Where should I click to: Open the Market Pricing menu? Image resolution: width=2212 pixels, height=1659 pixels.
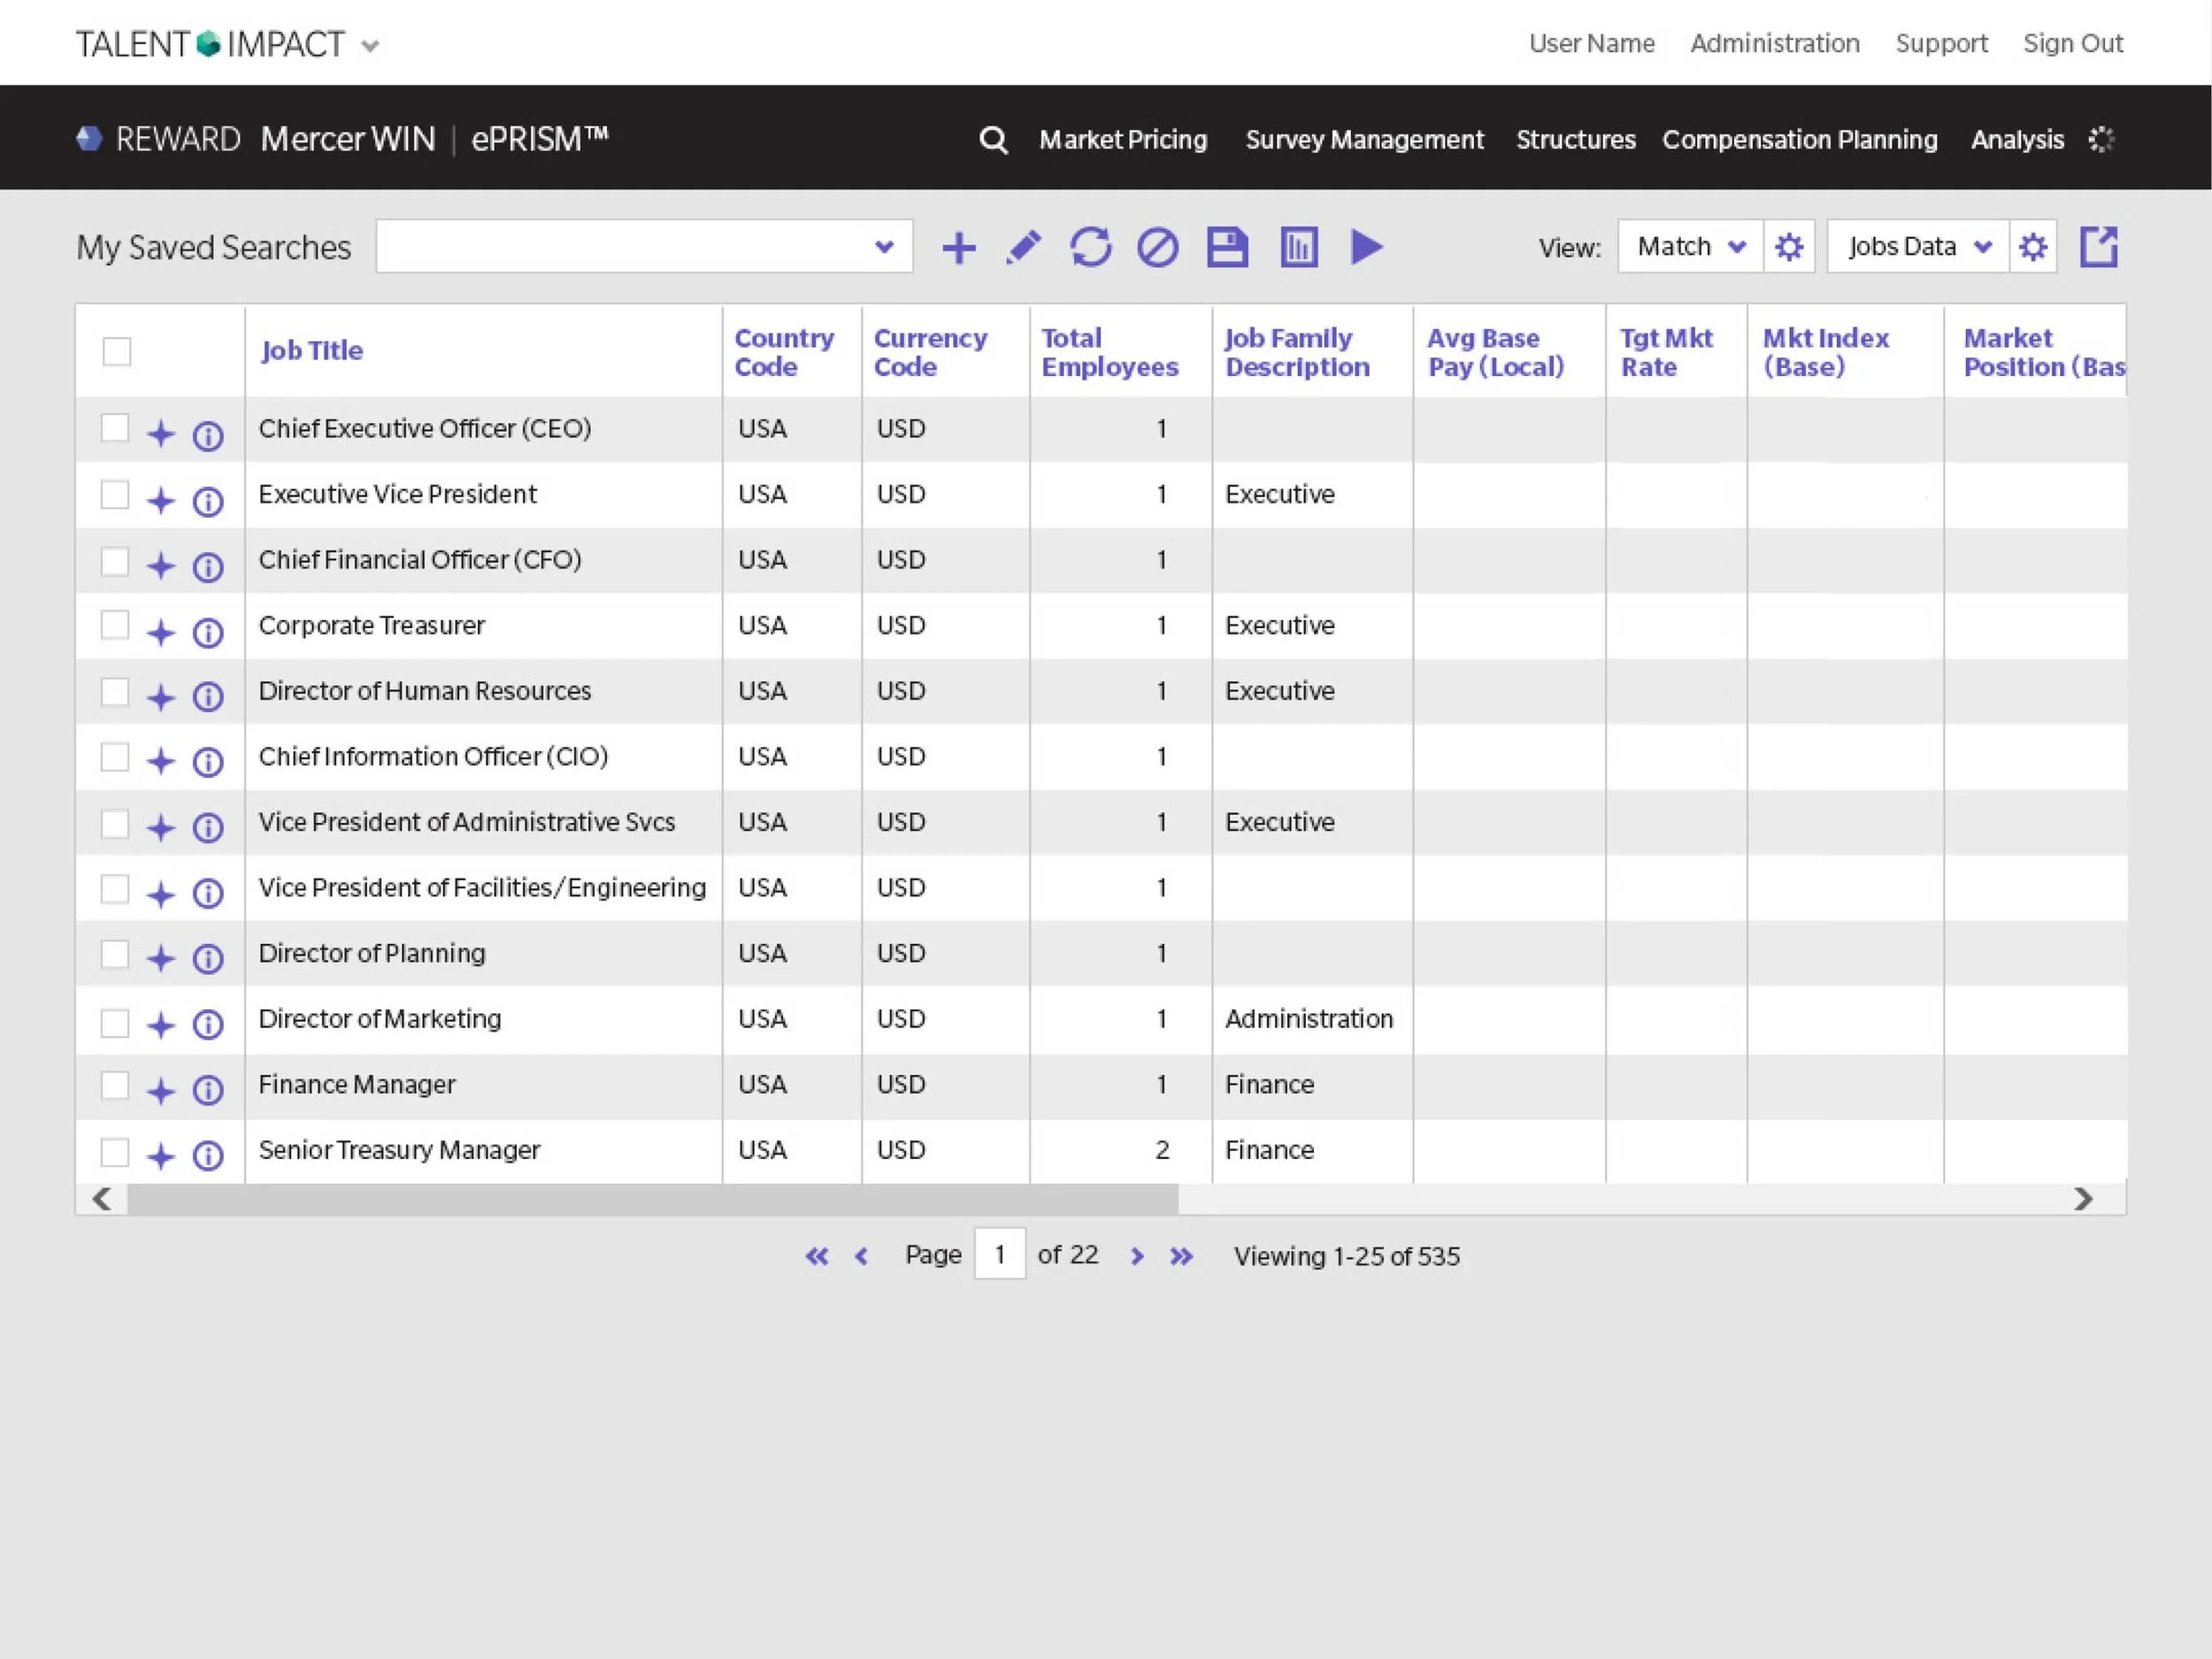[1123, 139]
